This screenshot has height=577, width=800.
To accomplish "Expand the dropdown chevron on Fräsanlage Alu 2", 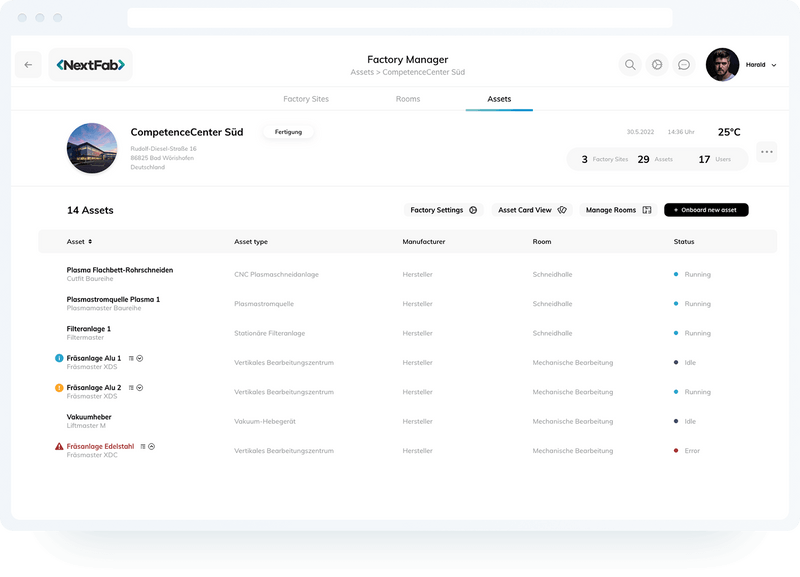I will [140, 387].
